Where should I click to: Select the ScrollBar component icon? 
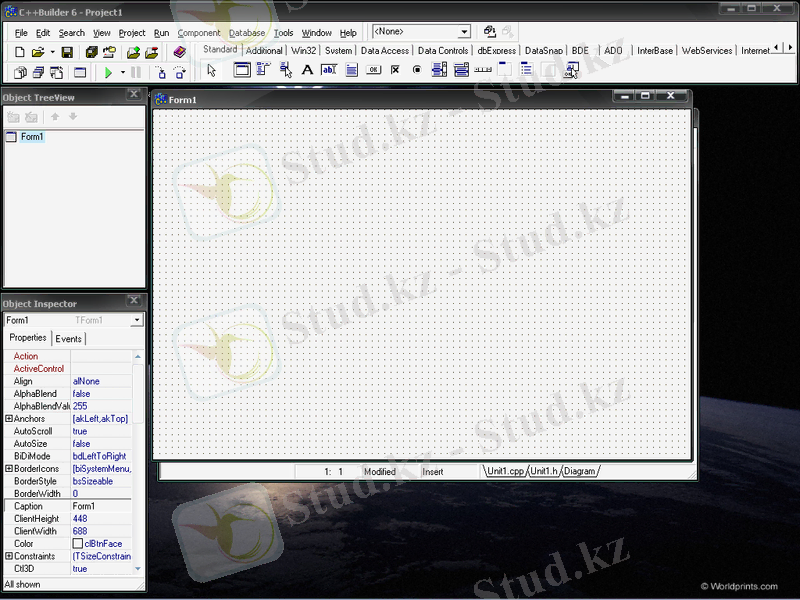coord(483,70)
